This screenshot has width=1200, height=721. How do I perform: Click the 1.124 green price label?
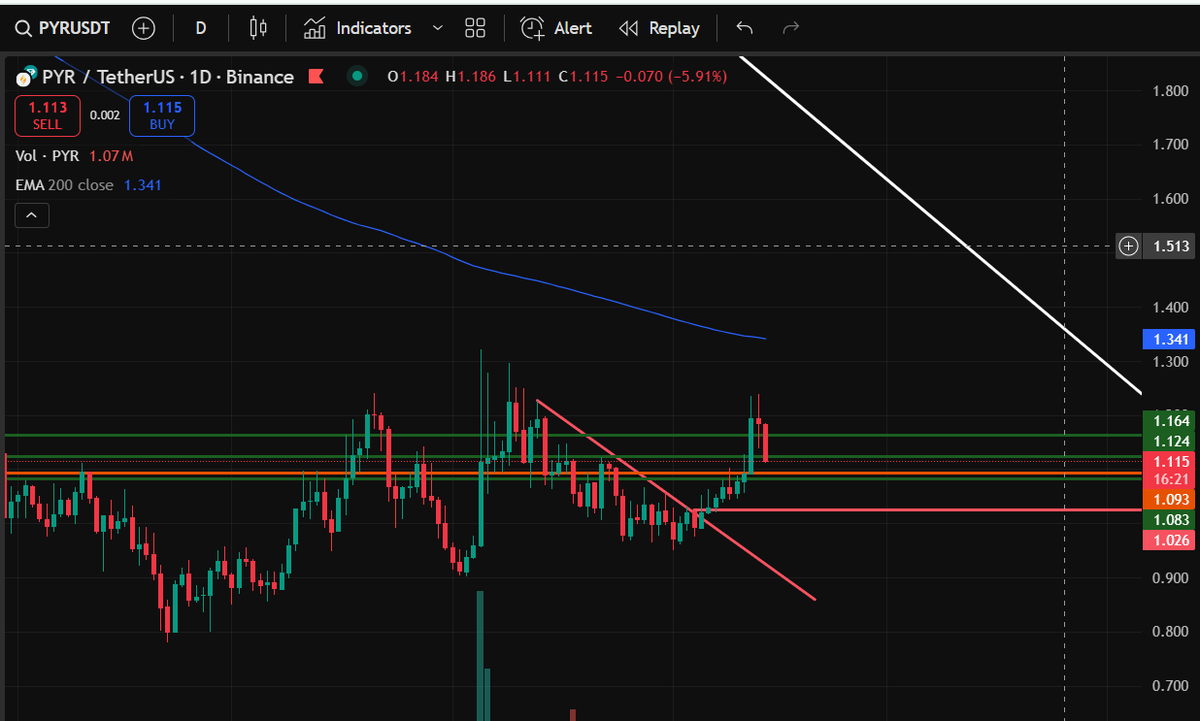(x=1168, y=442)
